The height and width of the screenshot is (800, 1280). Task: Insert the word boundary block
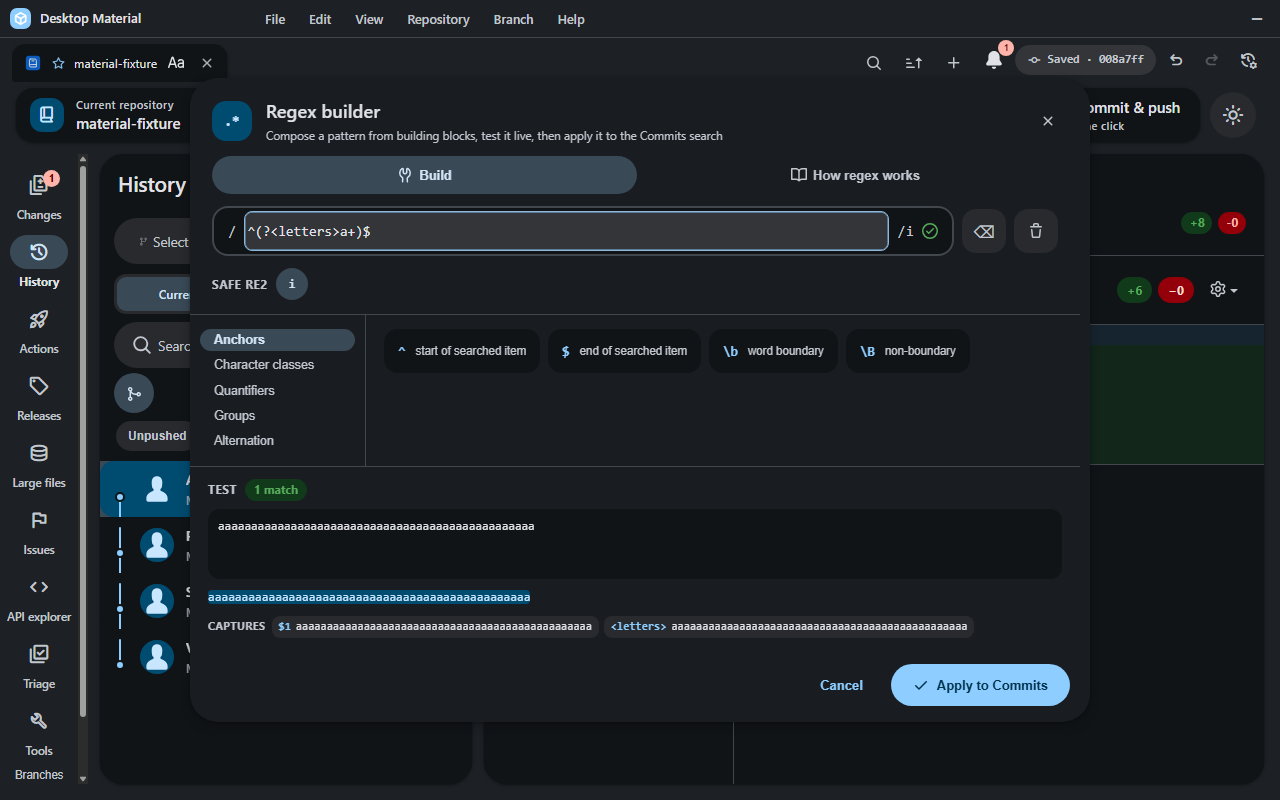pyautogui.click(x=773, y=351)
